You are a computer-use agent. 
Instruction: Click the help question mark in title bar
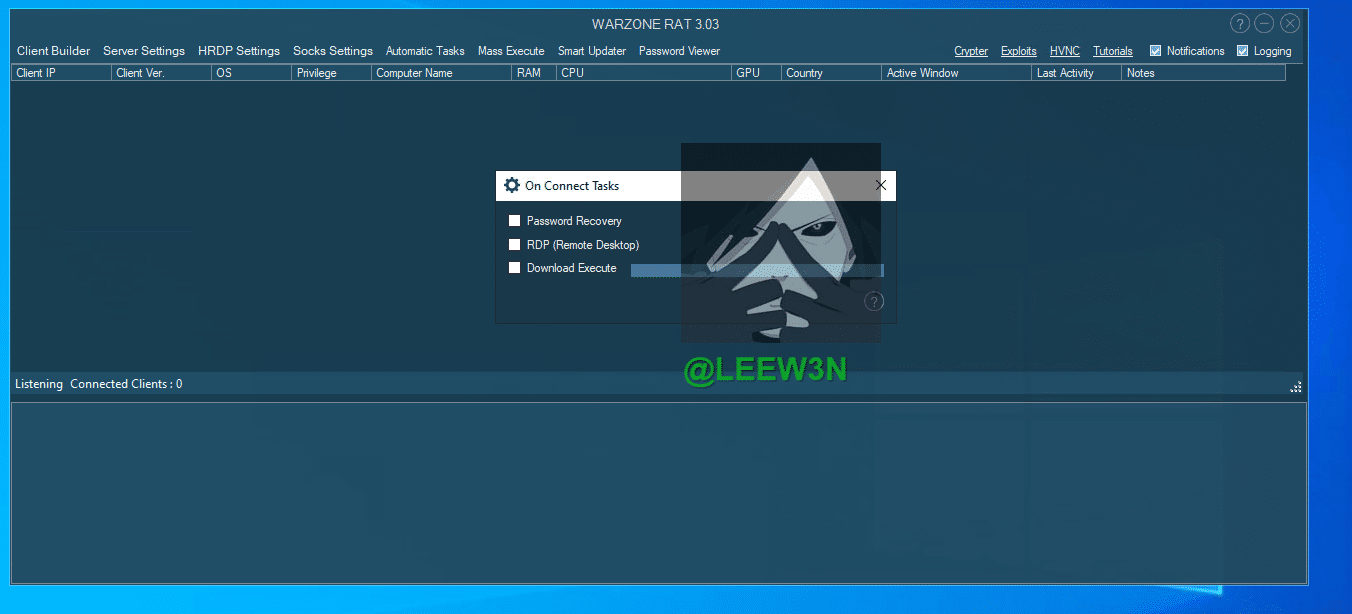click(x=1239, y=24)
